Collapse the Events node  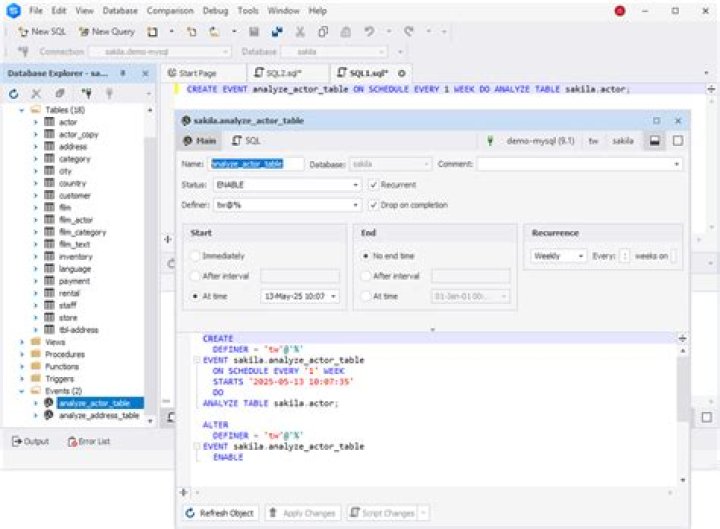point(22,391)
